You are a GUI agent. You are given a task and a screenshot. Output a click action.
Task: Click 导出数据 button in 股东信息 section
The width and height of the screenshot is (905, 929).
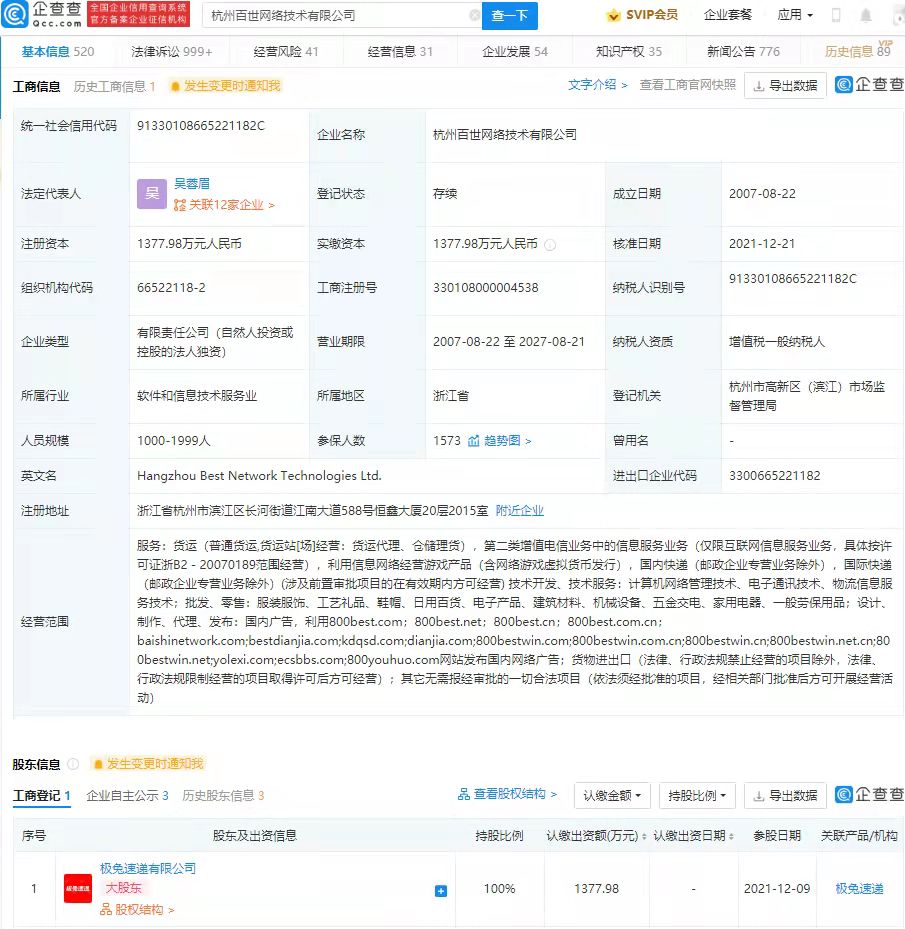785,796
